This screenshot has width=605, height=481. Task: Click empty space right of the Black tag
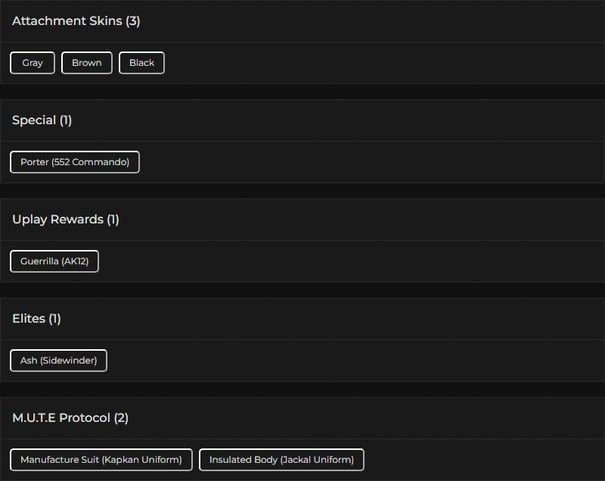[x=380, y=63]
